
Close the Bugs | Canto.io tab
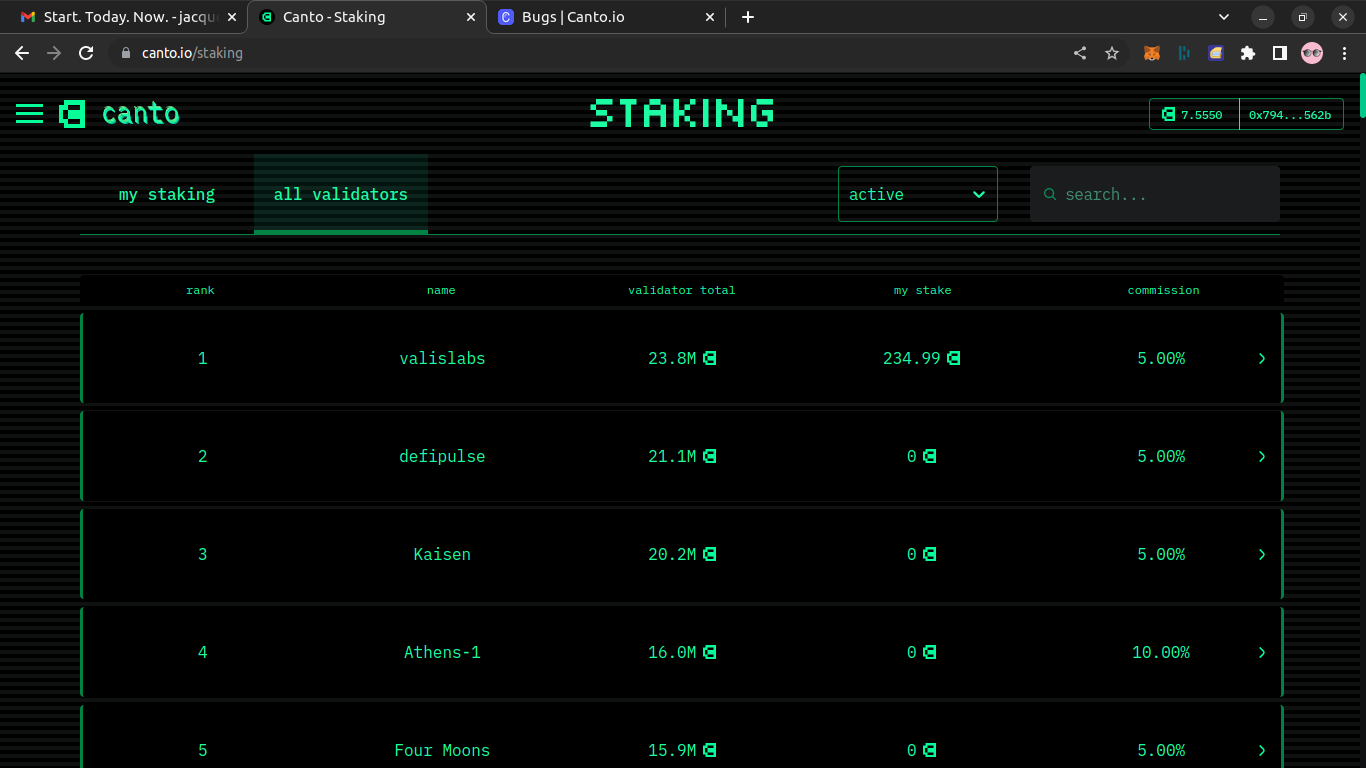(x=710, y=17)
